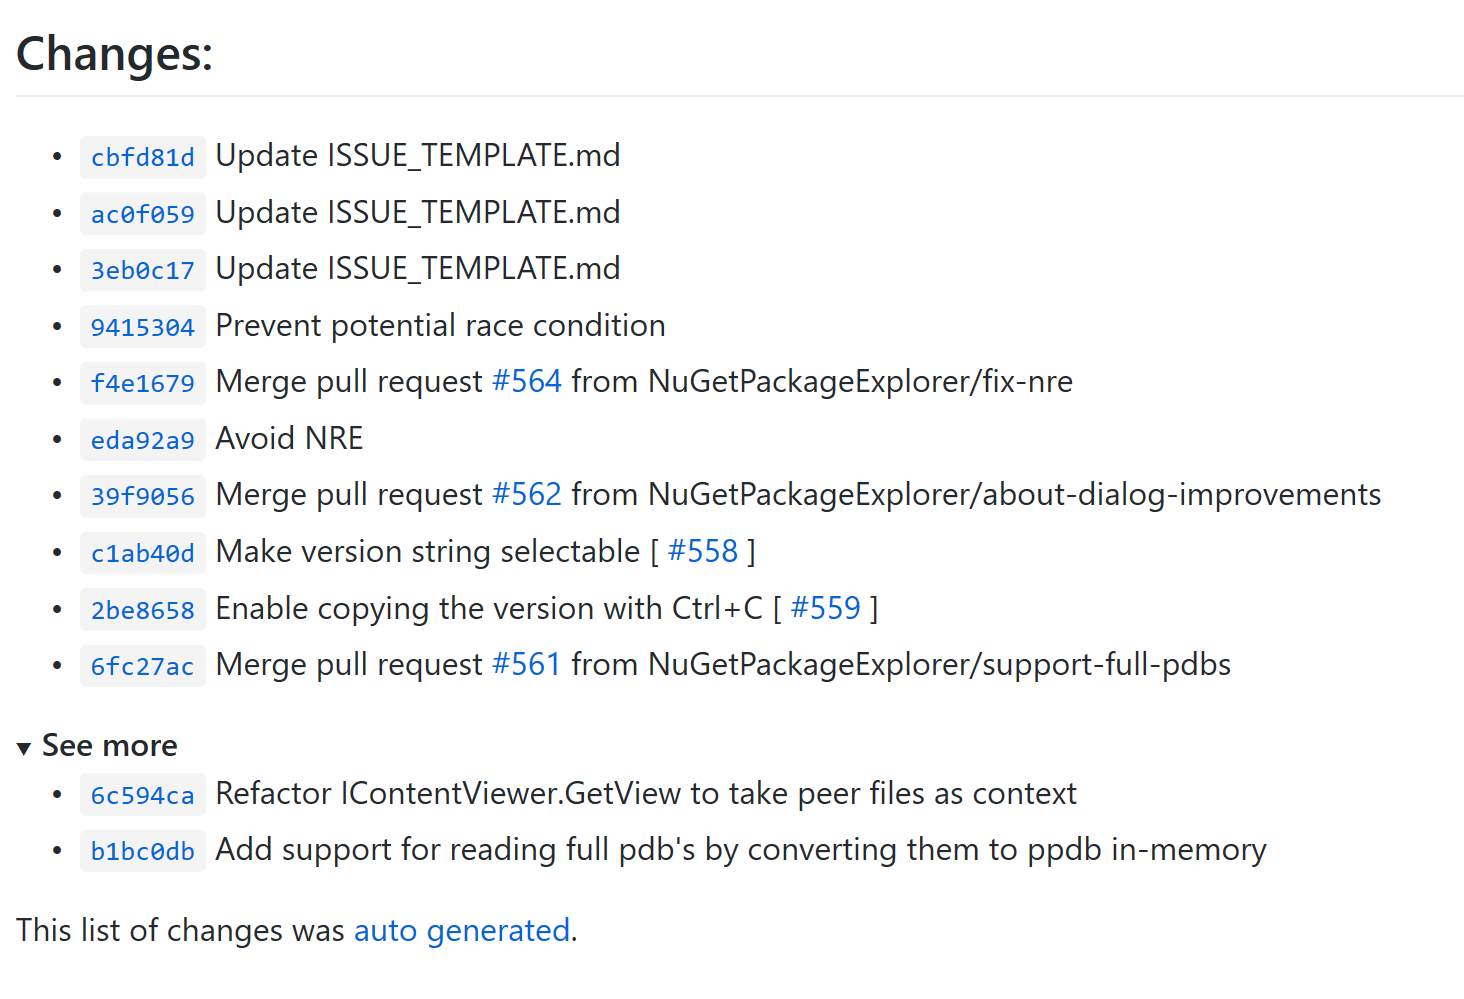Click the See more summary label
Image resolution: width=1464 pixels, height=999 pixels.
click(110, 746)
